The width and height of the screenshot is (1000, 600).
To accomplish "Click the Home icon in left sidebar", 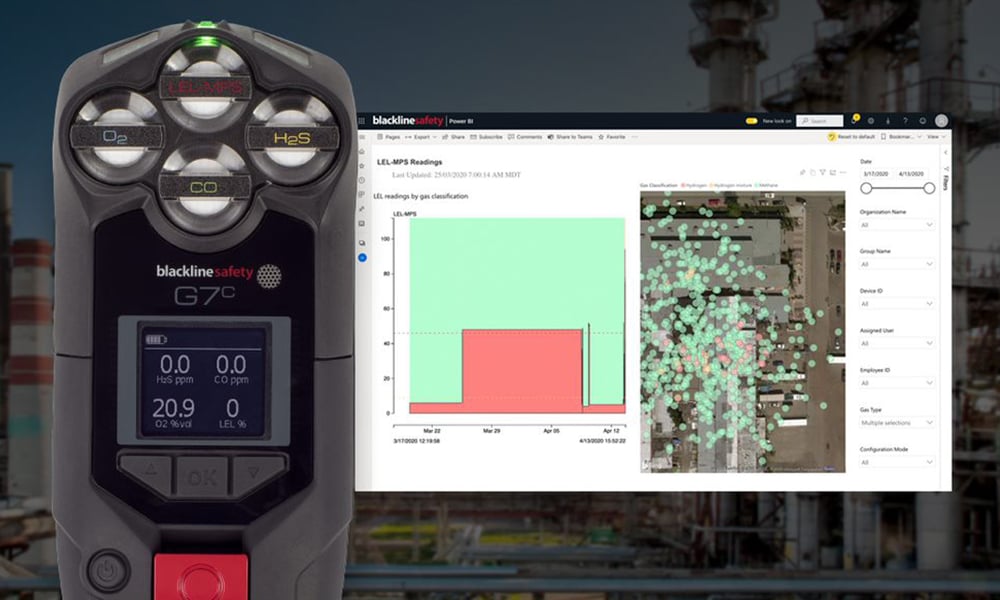I will [x=362, y=152].
